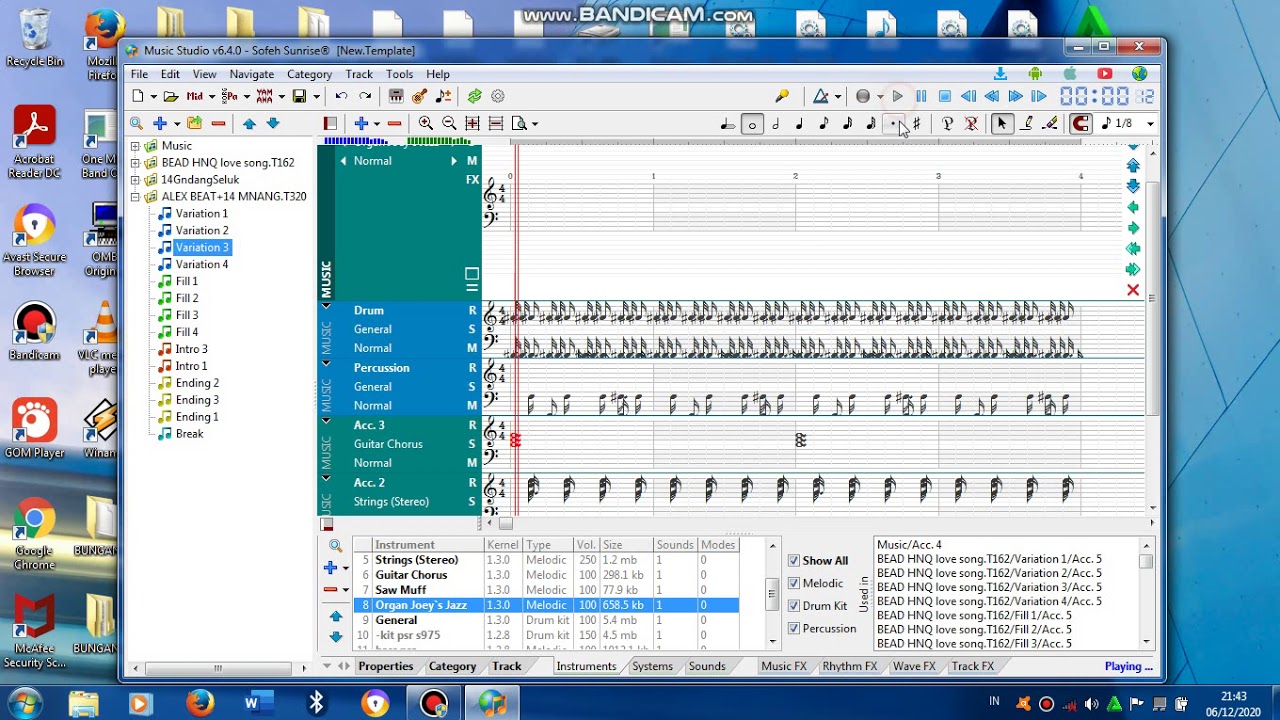Zoom in on the score
This screenshot has height=720, width=1280.
click(426, 123)
